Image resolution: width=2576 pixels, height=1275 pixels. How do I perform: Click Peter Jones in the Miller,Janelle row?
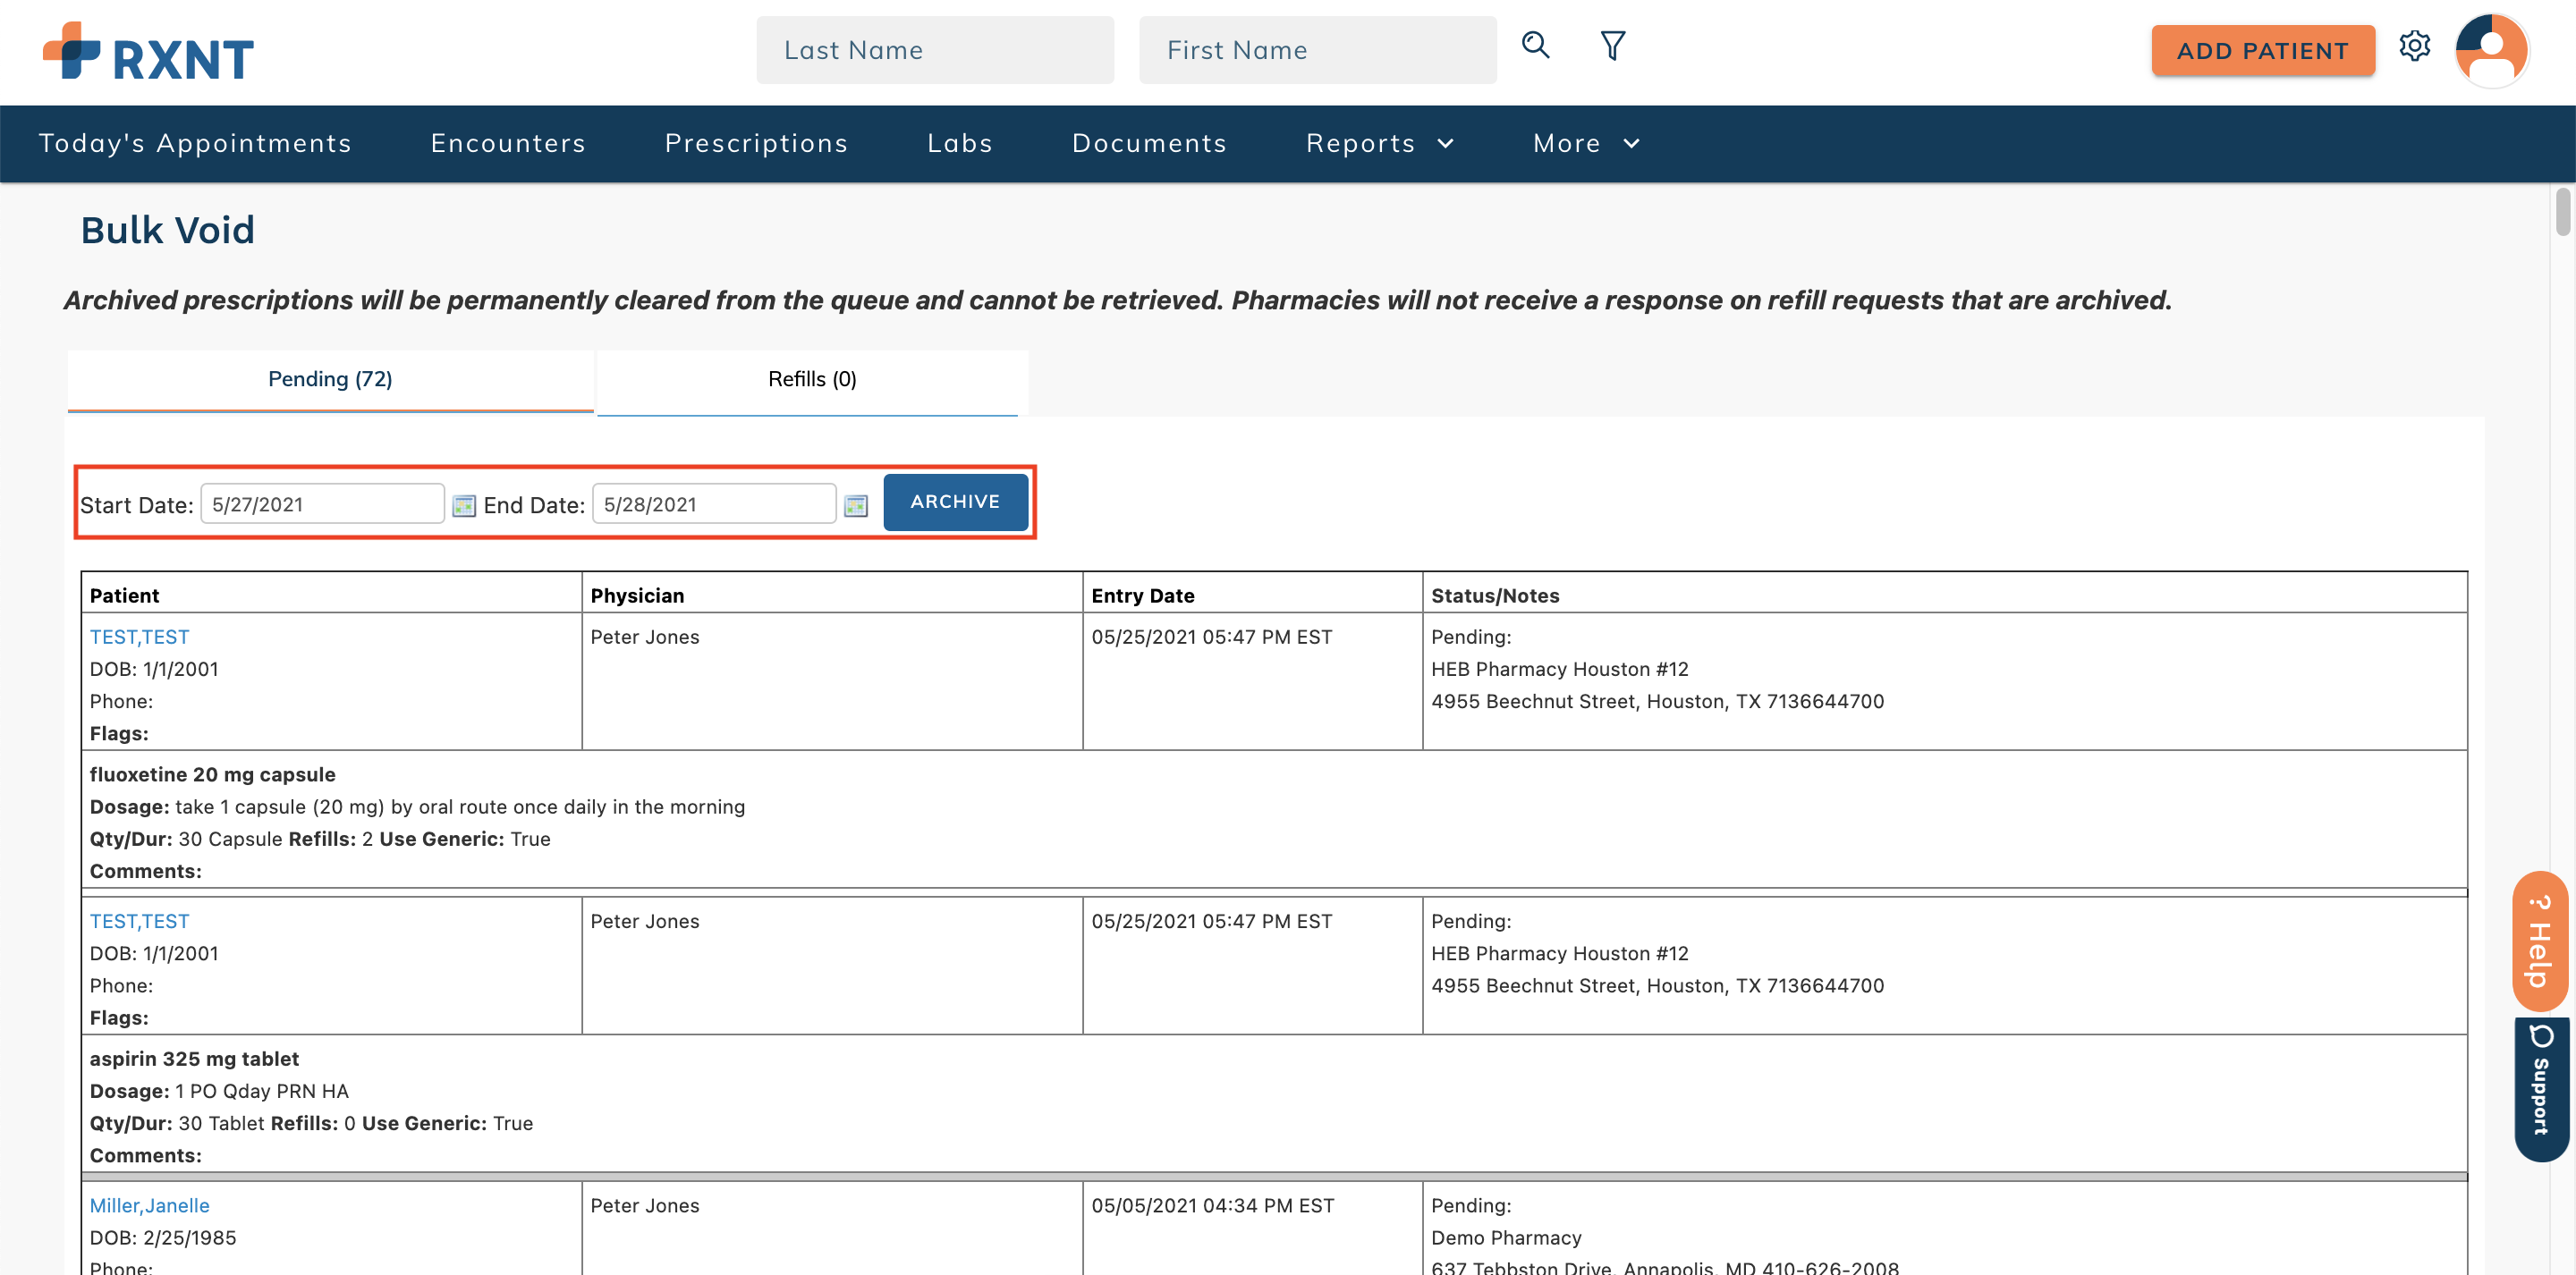click(x=645, y=1205)
